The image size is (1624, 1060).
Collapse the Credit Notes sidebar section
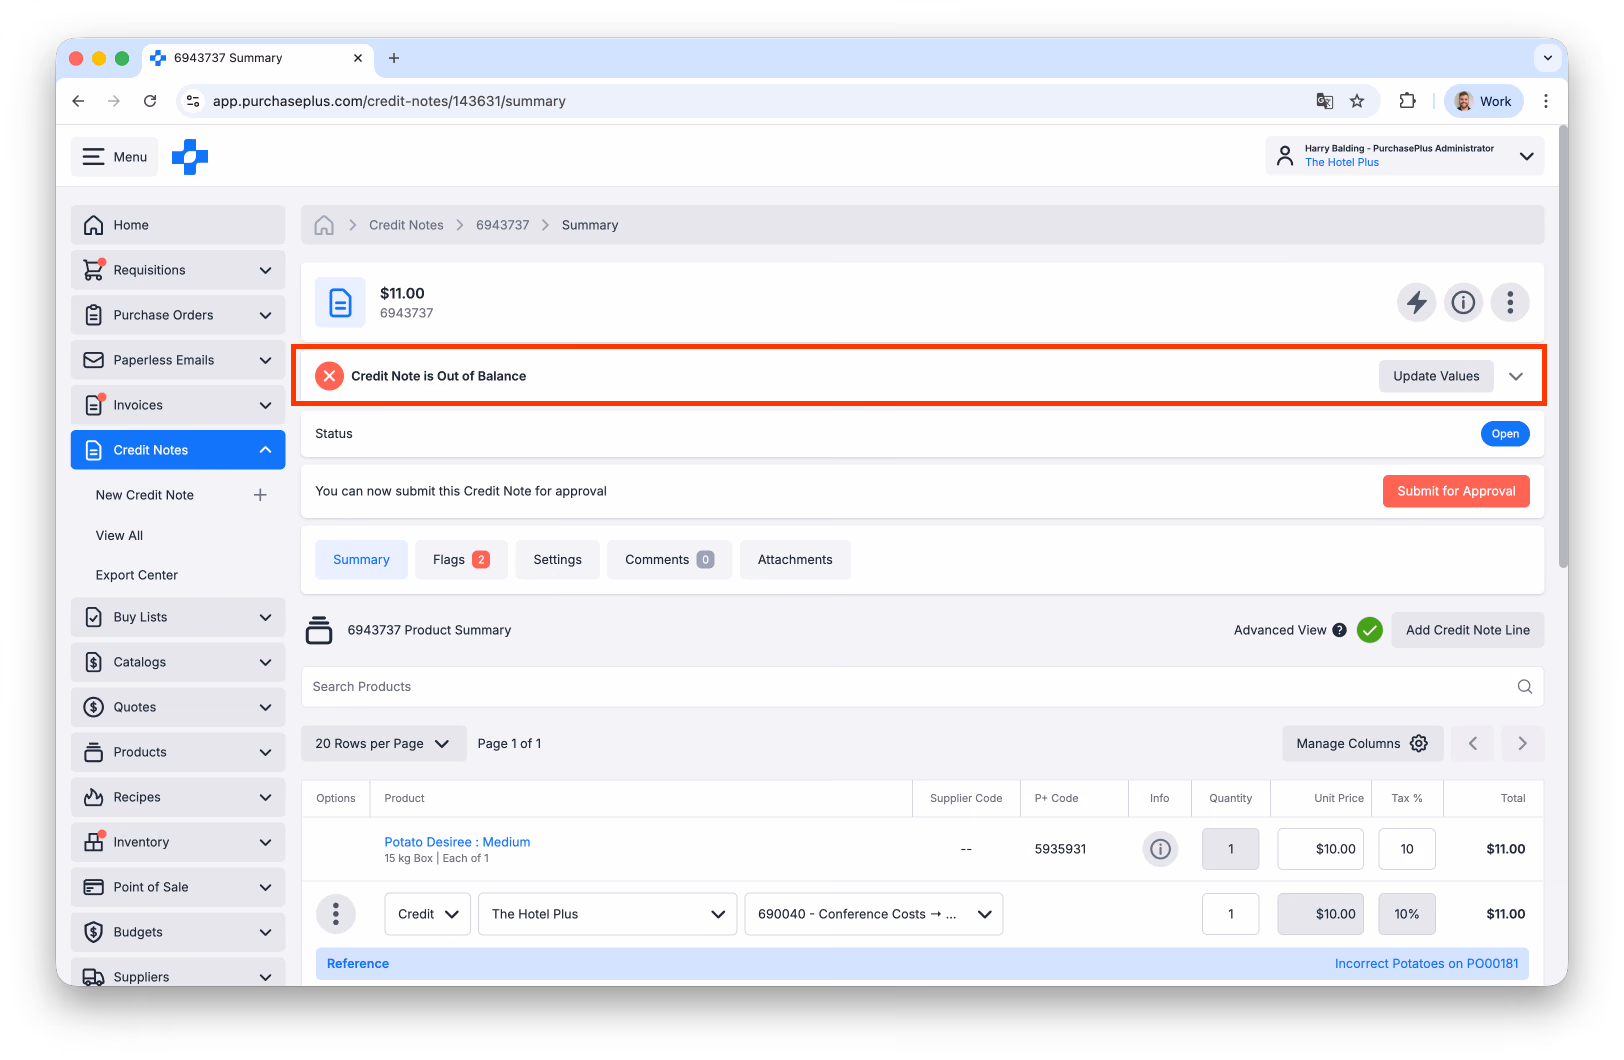178,450
